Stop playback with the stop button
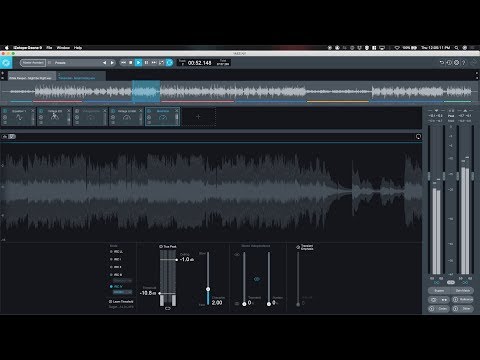Image resolution: width=480 pixels, height=360 pixels. (131, 63)
